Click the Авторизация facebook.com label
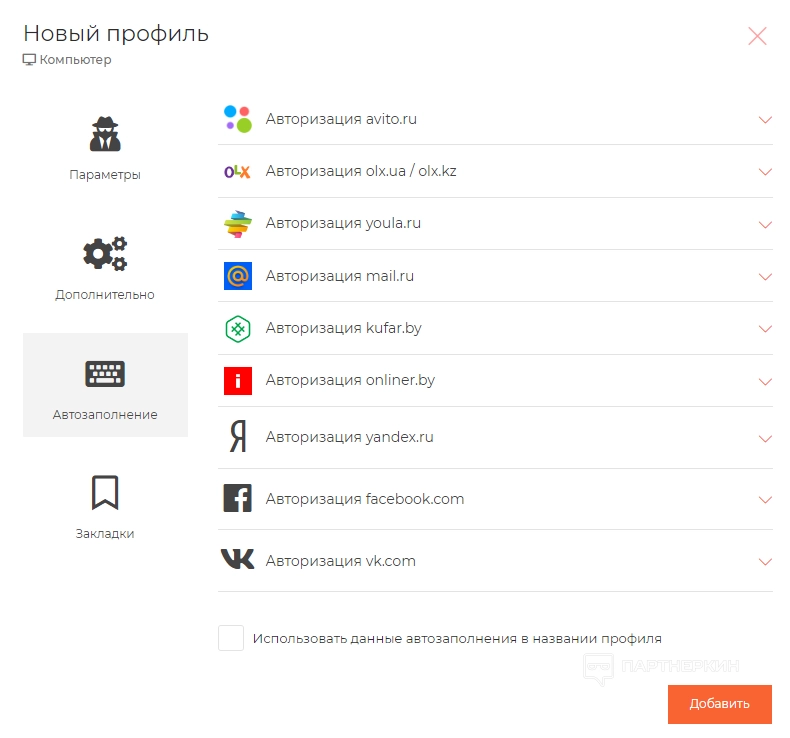Screen dimensions: 790x738 point(364,499)
